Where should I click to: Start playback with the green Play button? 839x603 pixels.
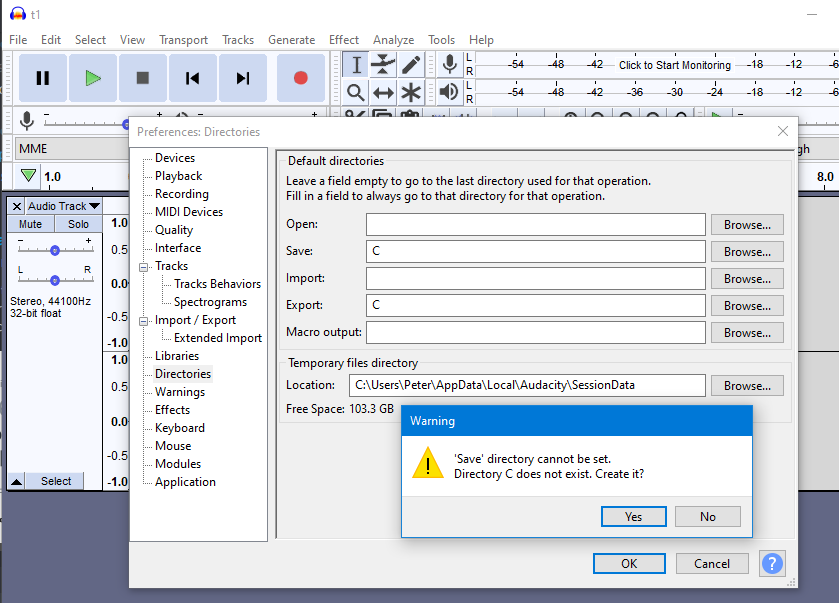[x=93, y=78]
